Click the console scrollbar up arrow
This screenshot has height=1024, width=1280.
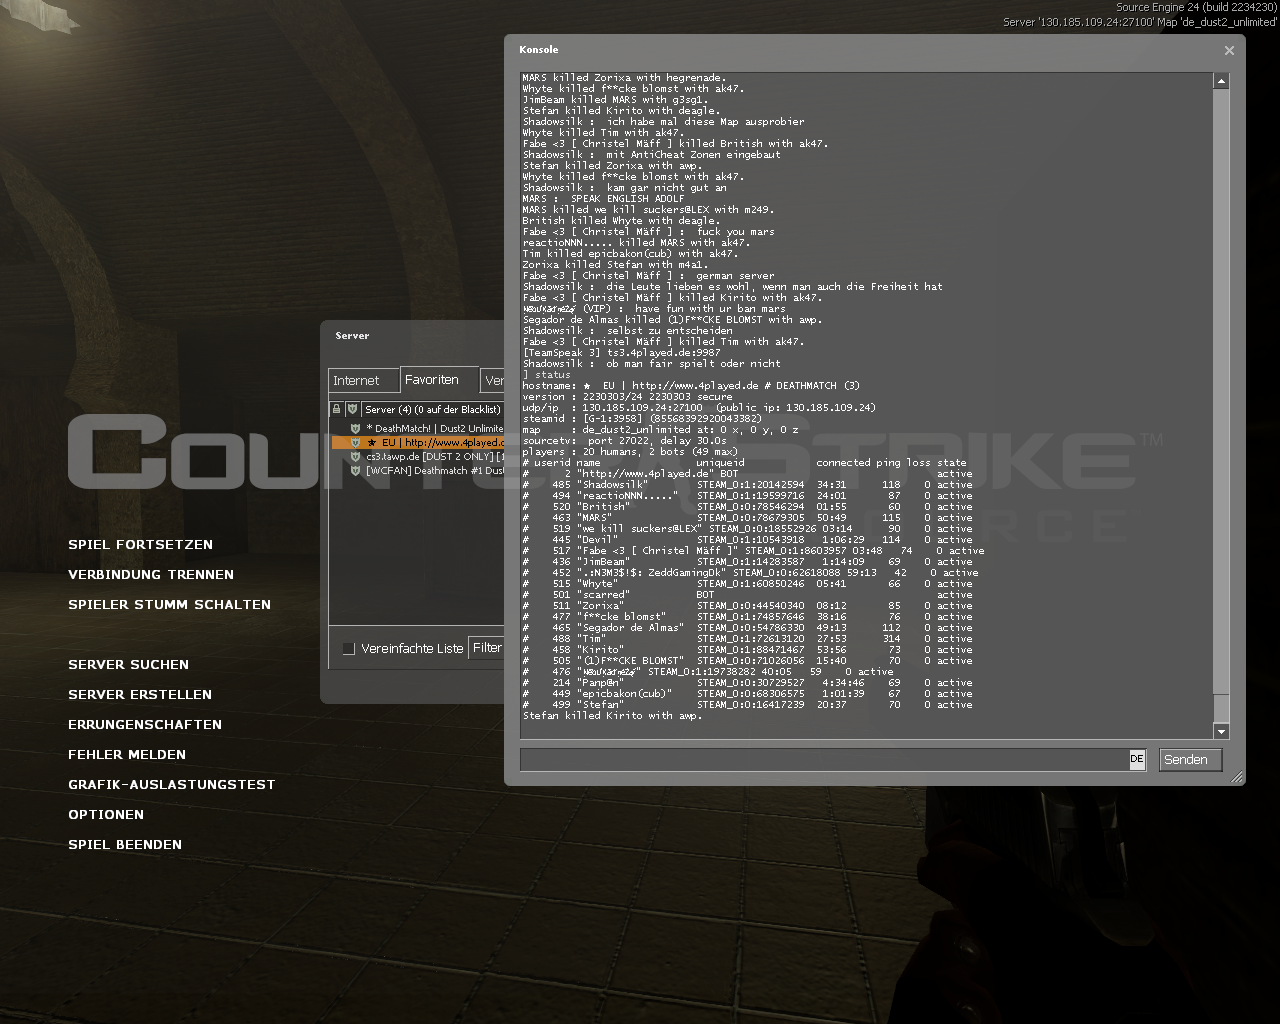1221,81
